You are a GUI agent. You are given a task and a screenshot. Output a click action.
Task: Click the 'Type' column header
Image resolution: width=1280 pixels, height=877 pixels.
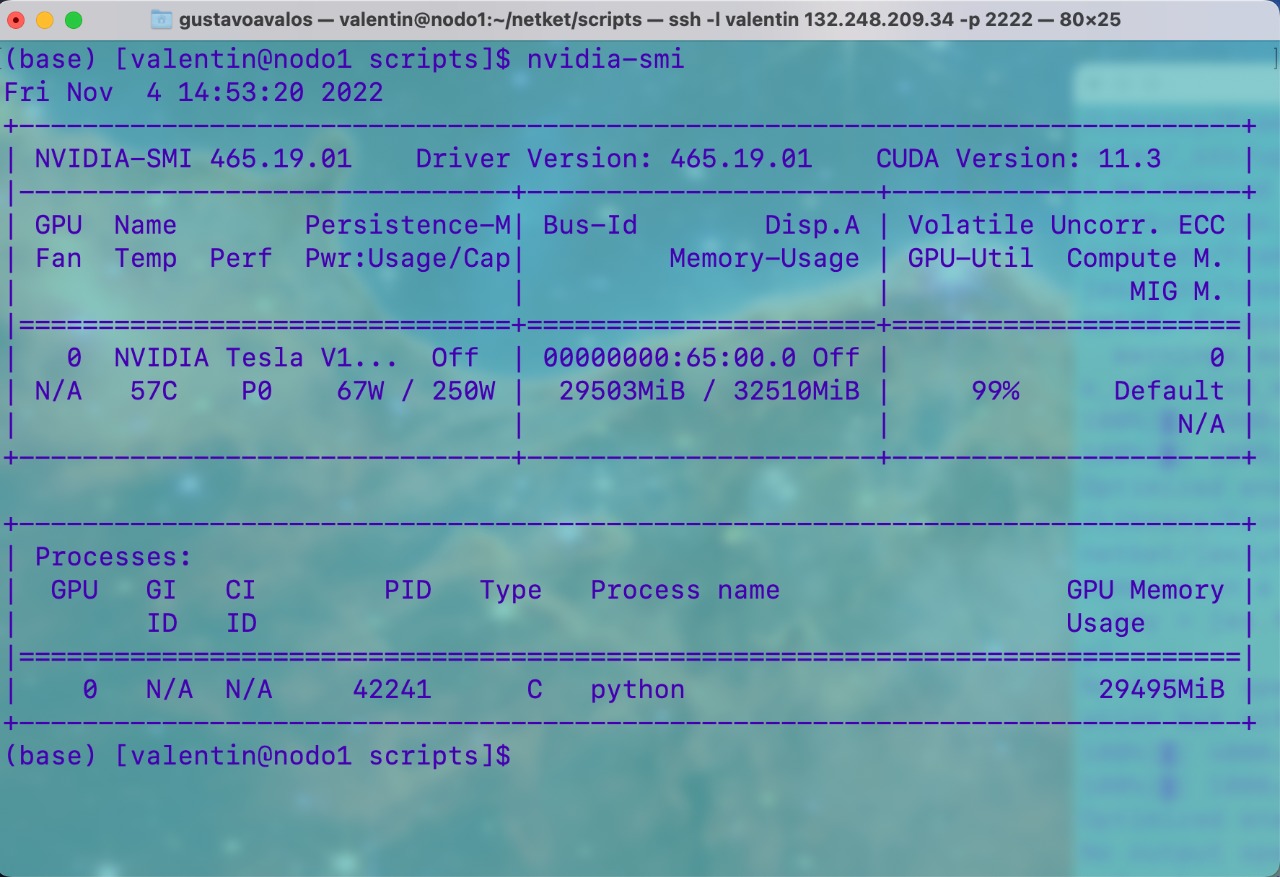click(511, 590)
